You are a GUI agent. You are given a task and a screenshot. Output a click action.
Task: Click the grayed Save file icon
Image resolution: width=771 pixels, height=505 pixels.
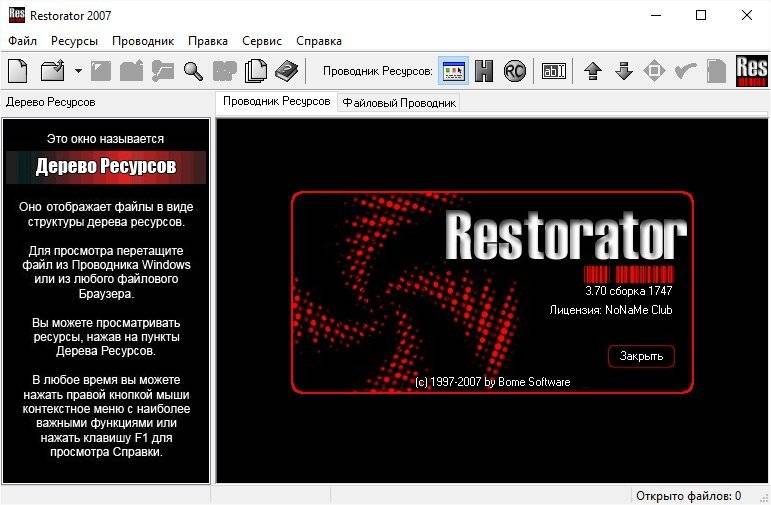[101, 71]
